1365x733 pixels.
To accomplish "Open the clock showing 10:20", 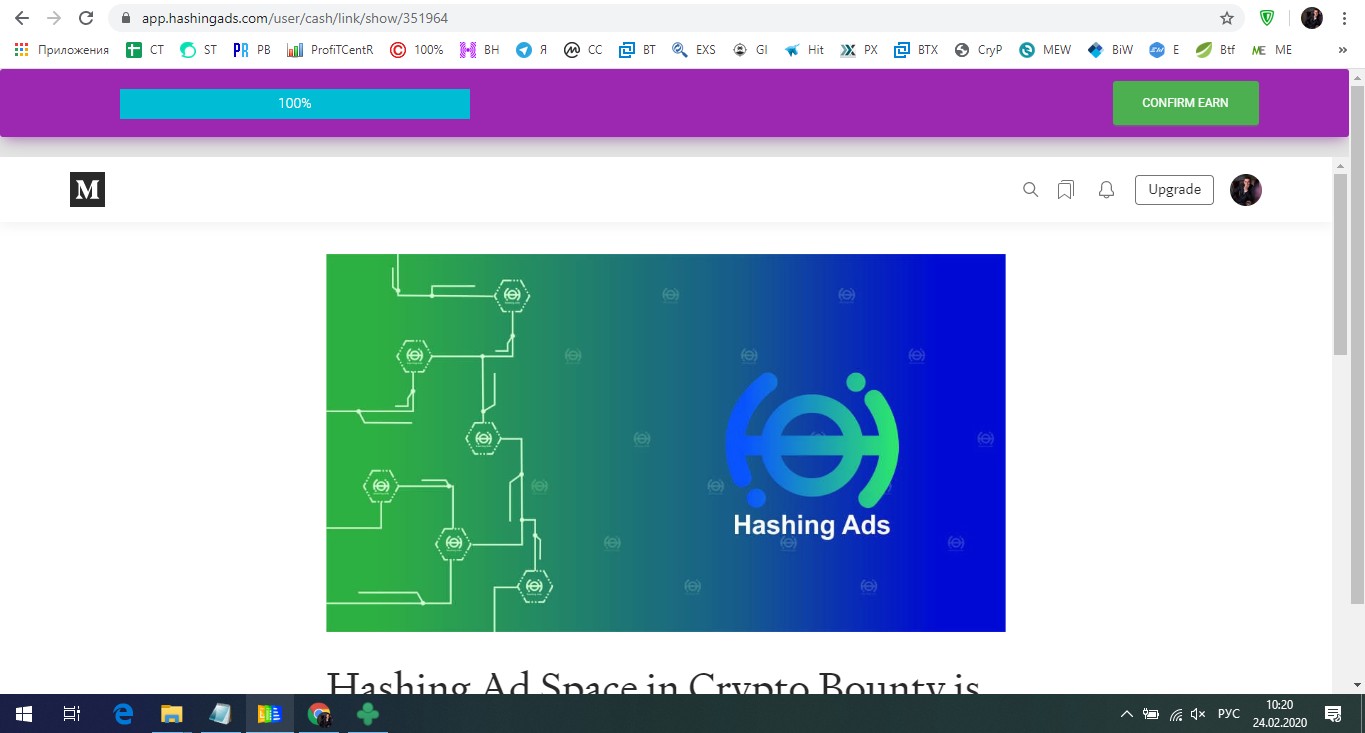I will 1280,714.
